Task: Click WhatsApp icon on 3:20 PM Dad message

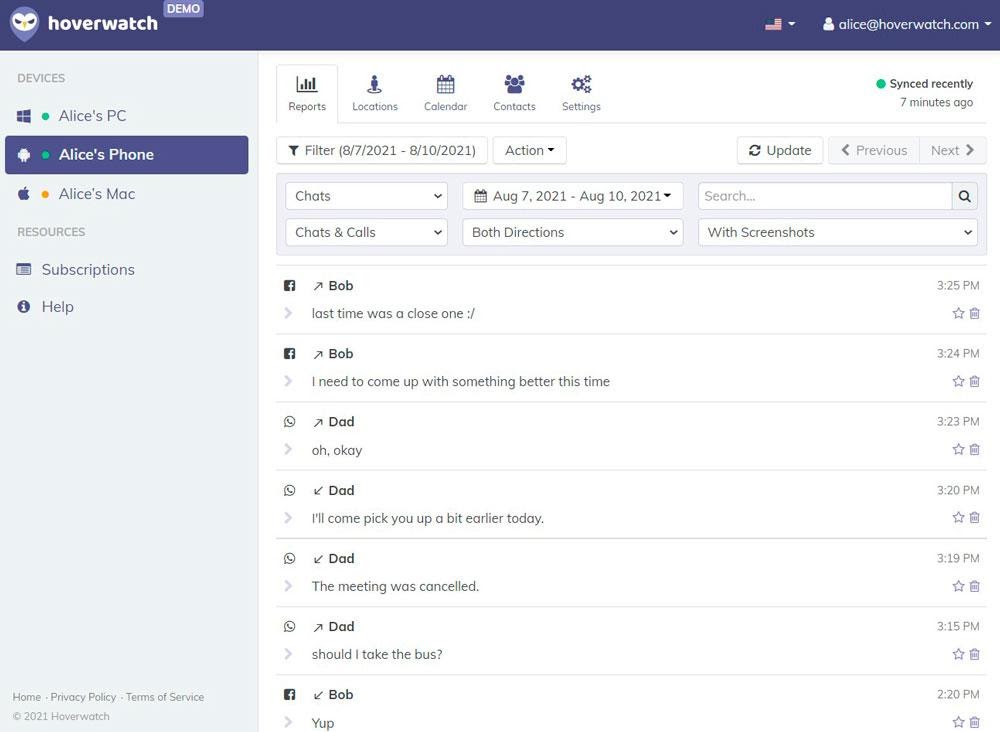Action: [x=290, y=490]
